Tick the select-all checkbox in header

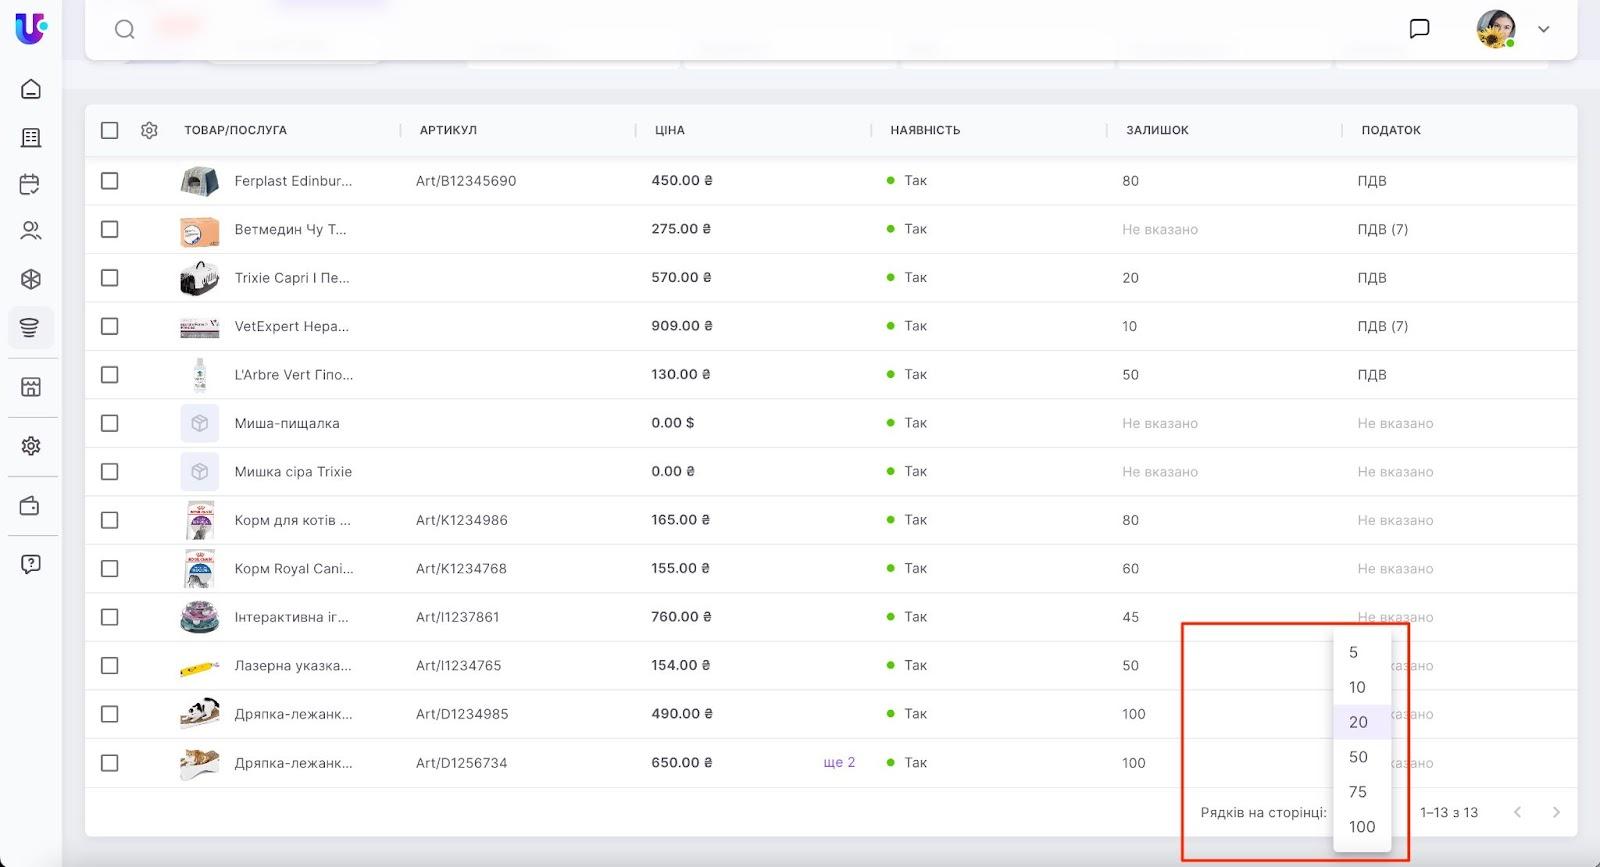pyautogui.click(x=110, y=130)
